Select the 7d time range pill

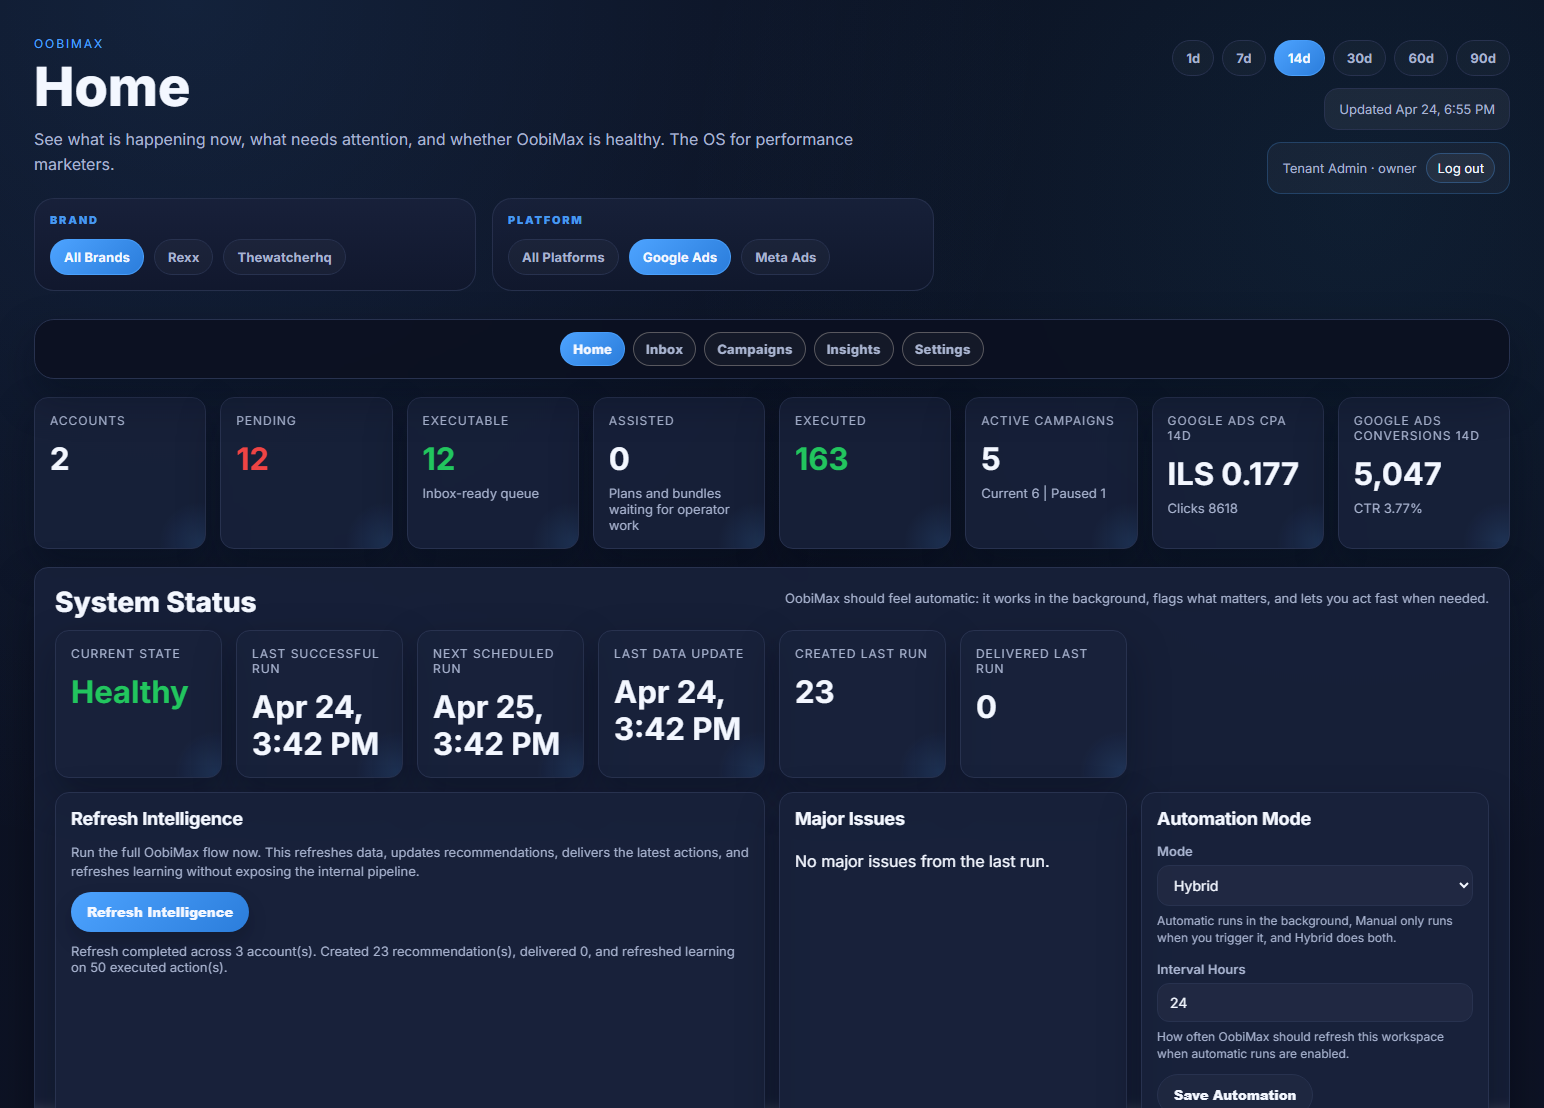(1243, 58)
